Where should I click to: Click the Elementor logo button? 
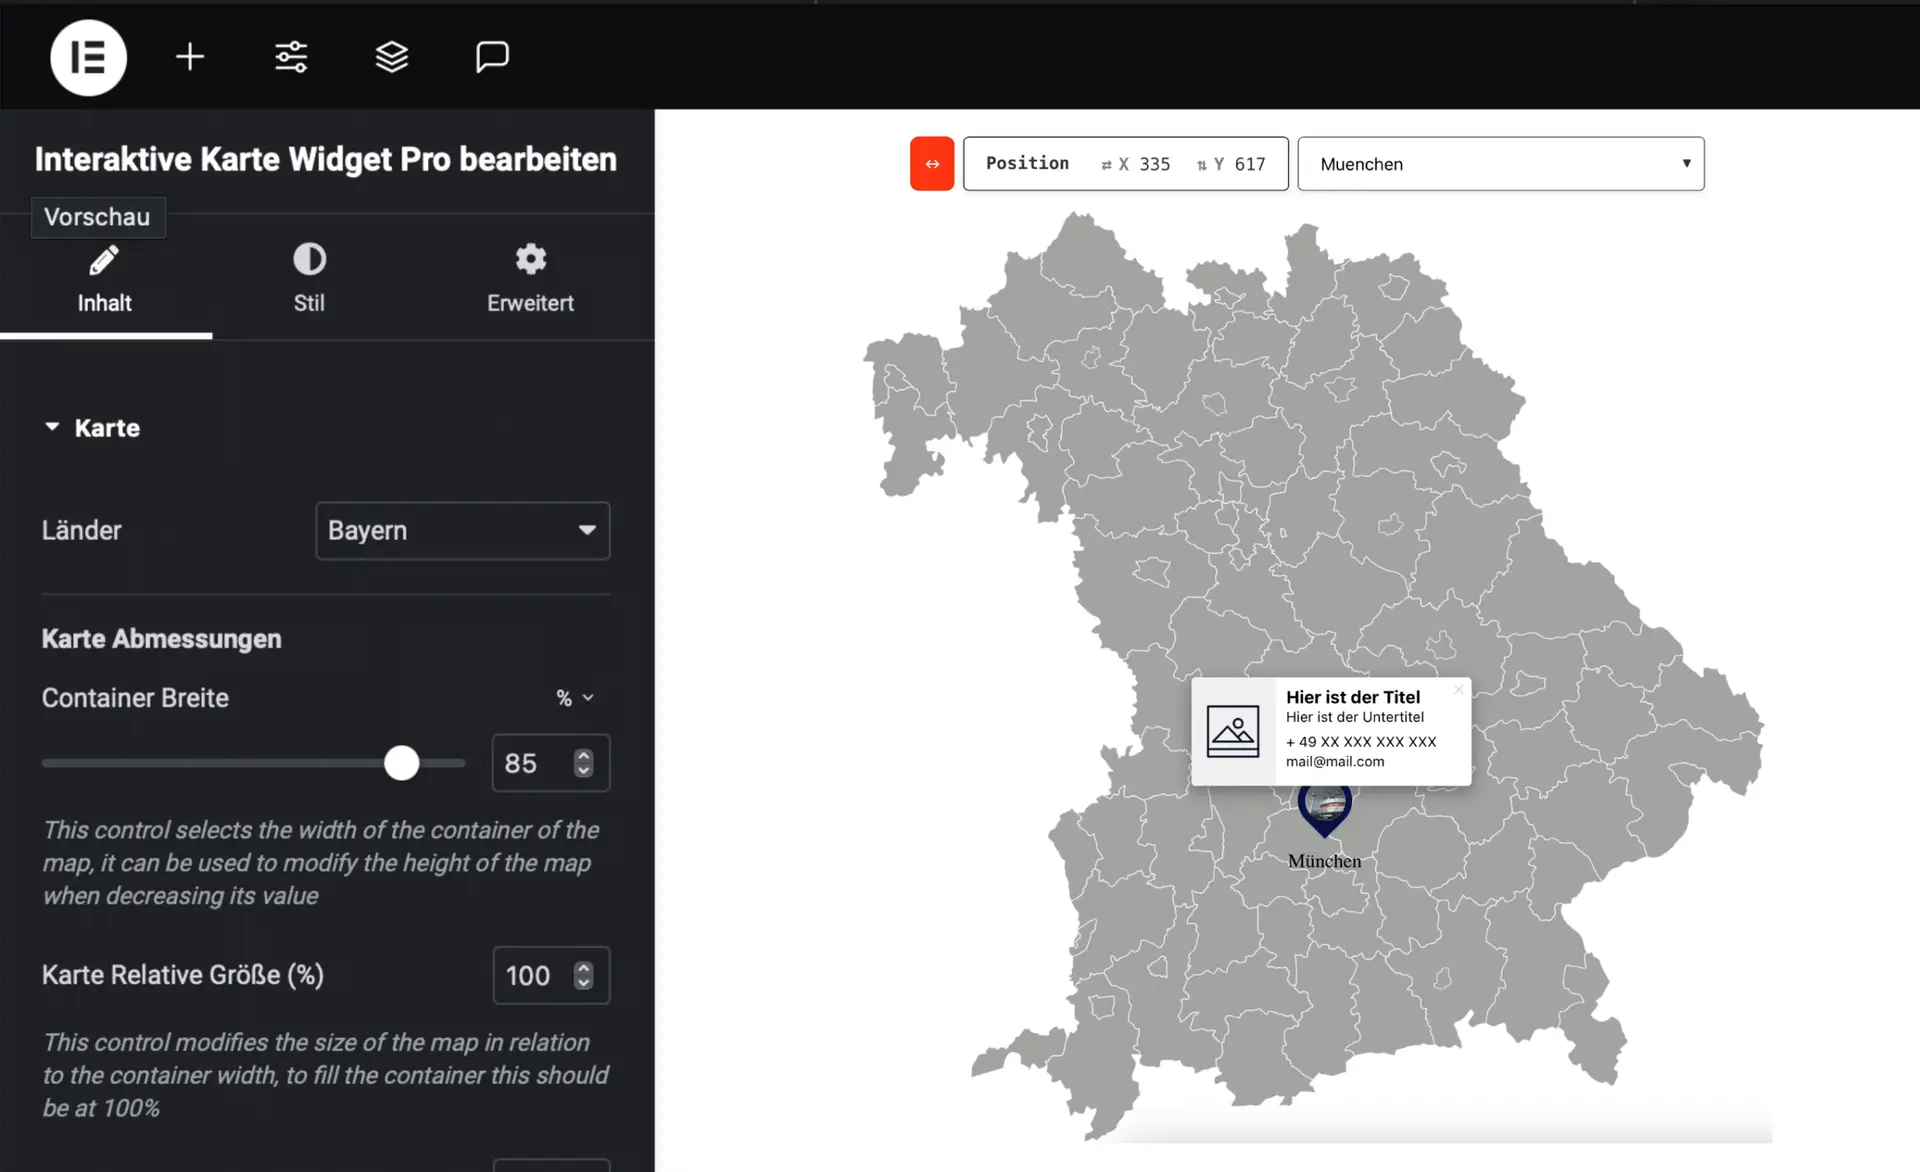point(89,57)
